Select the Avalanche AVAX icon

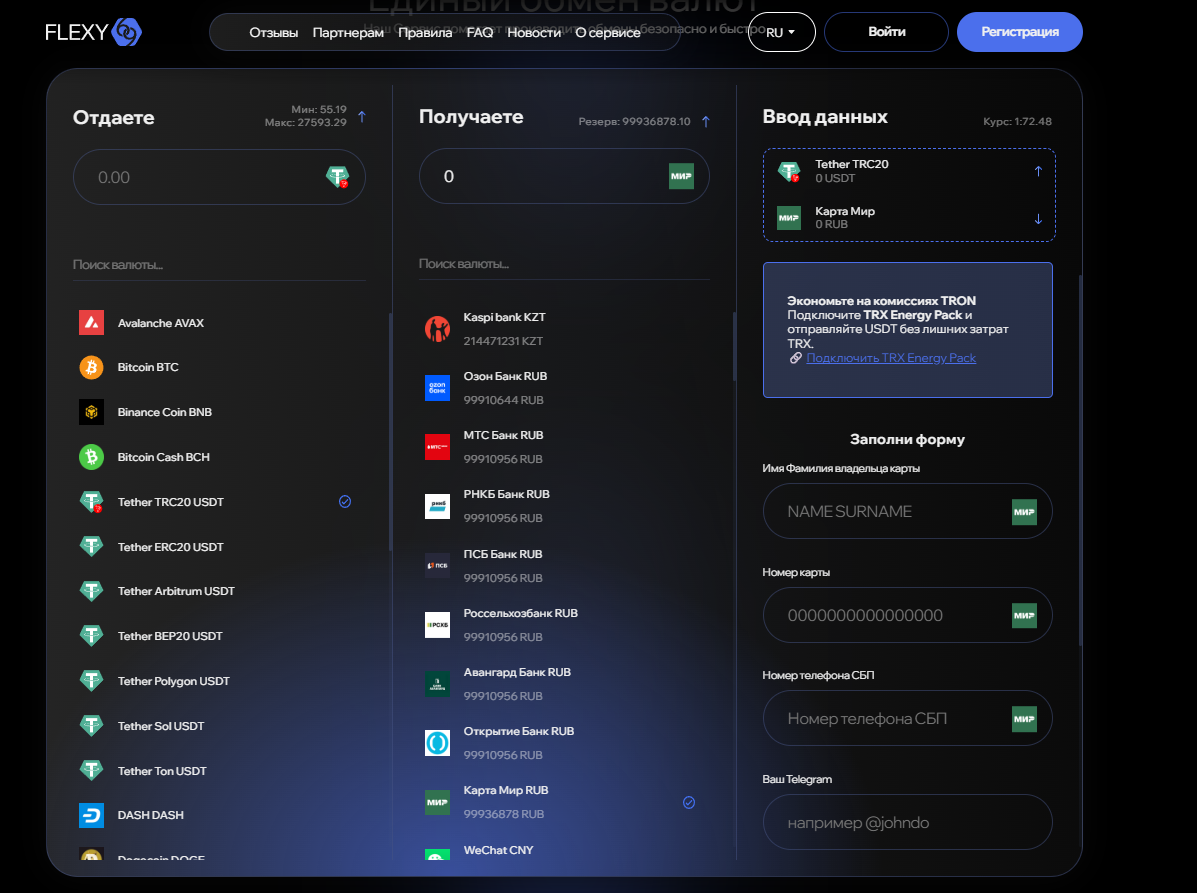pos(92,323)
